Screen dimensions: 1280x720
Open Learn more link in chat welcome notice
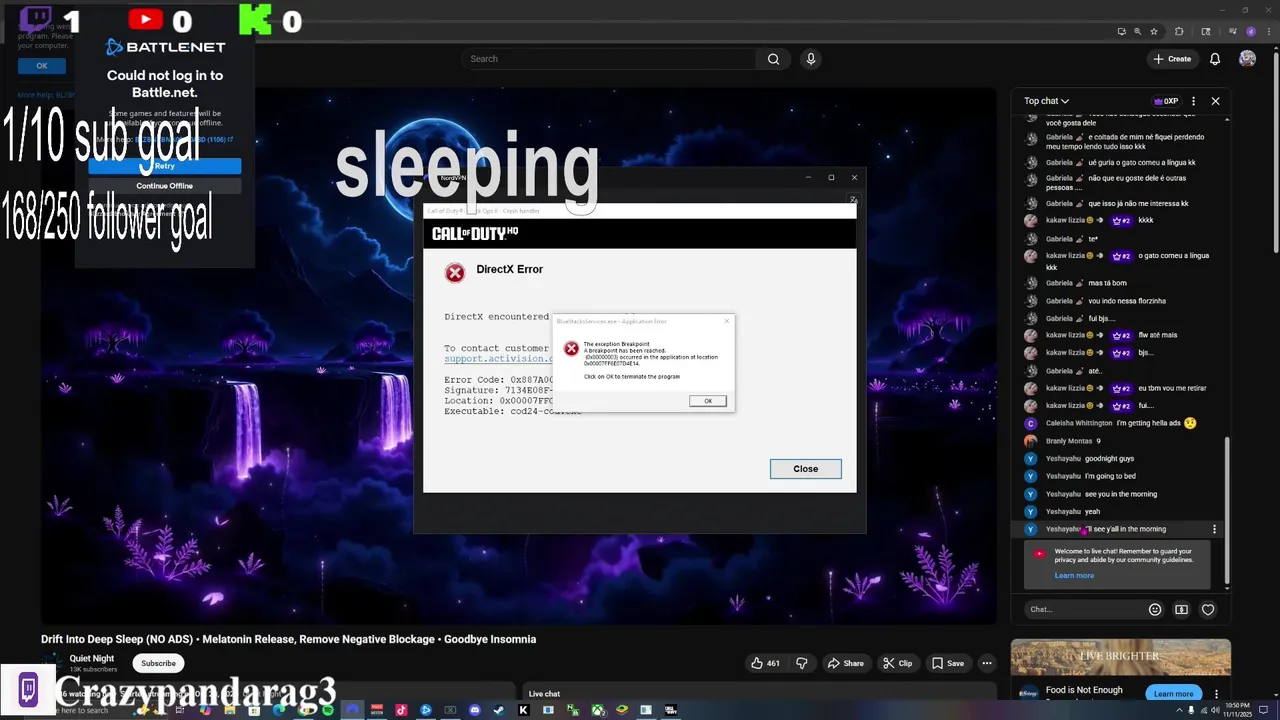(x=1074, y=575)
